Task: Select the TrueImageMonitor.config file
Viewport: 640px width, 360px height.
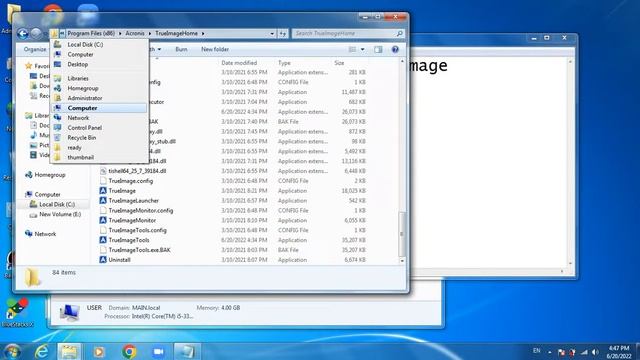Action: coord(141,211)
